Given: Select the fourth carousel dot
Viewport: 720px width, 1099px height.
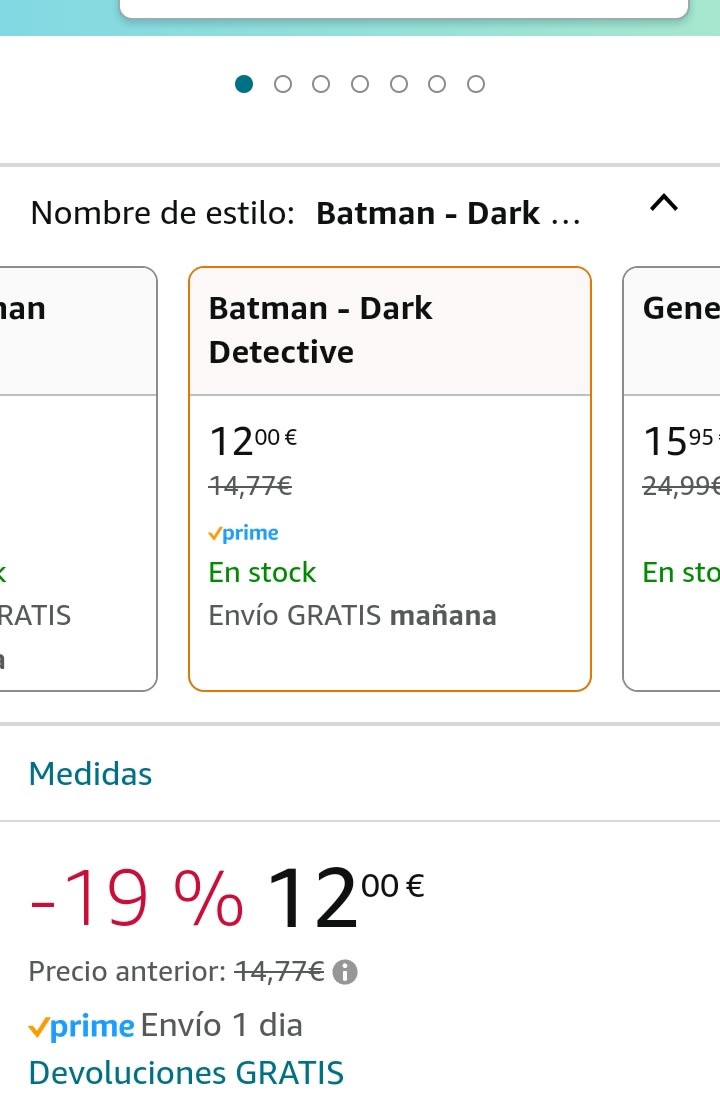Looking at the screenshot, I should (360, 84).
